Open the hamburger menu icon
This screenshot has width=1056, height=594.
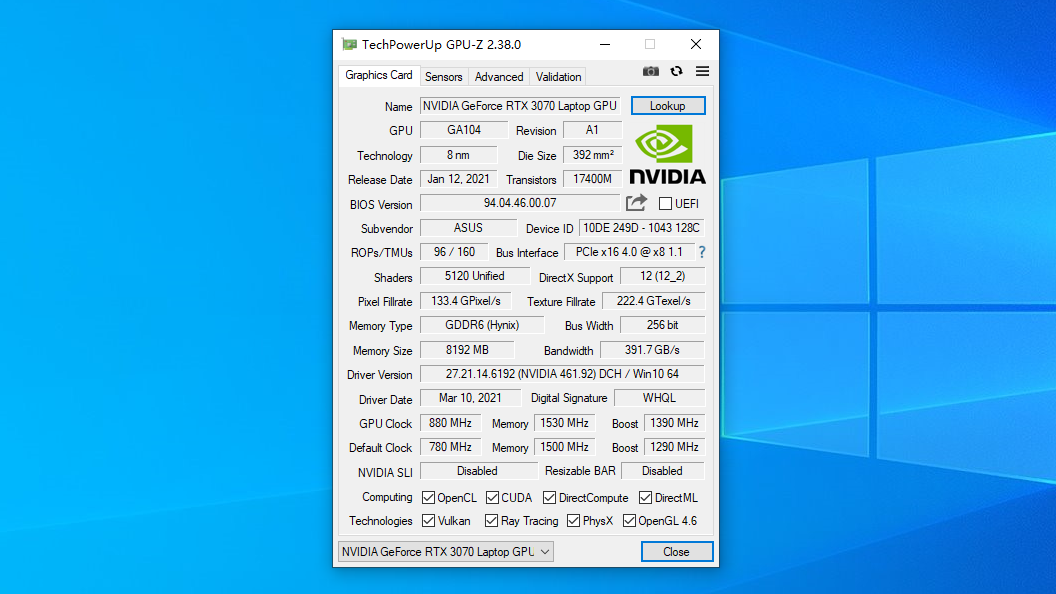tap(702, 71)
